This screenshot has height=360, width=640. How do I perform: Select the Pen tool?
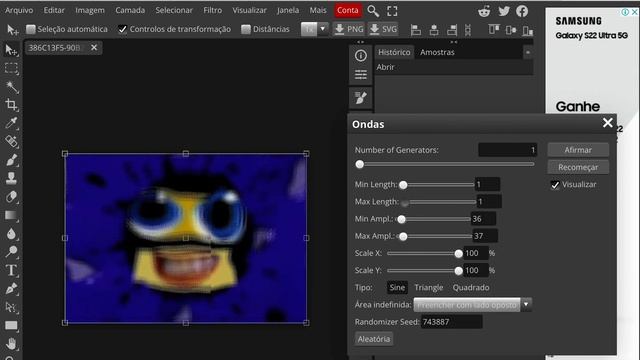[x=11, y=289]
